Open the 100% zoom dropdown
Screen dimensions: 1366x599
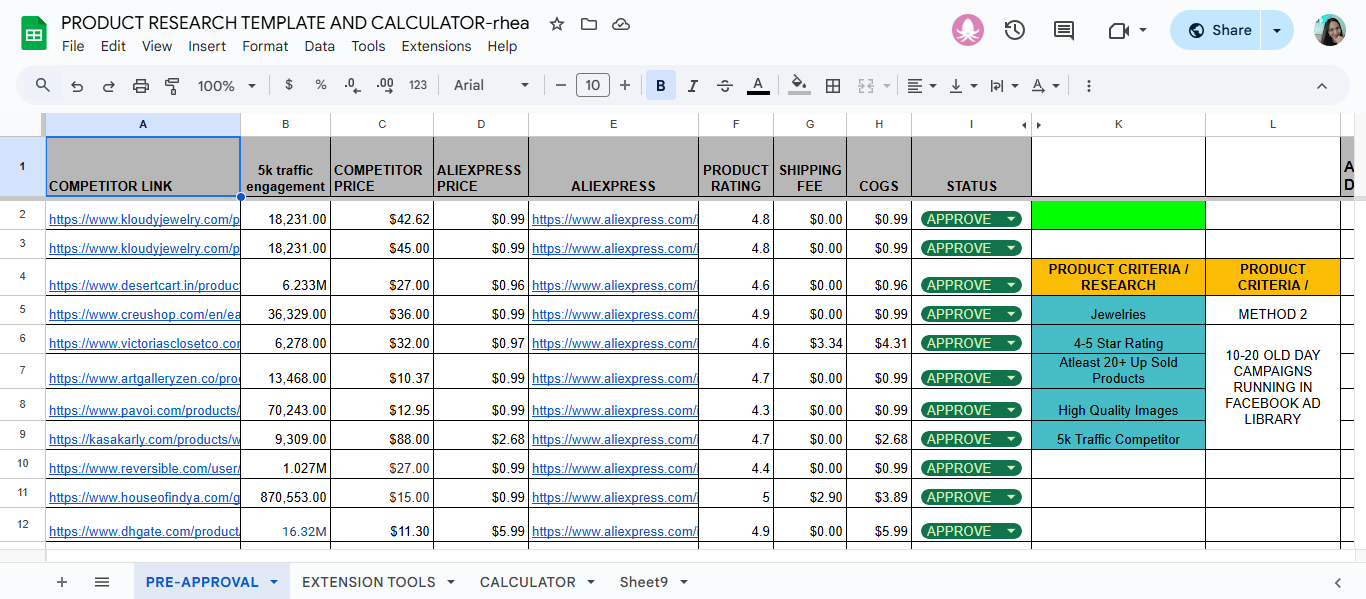[x=226, y=86]
